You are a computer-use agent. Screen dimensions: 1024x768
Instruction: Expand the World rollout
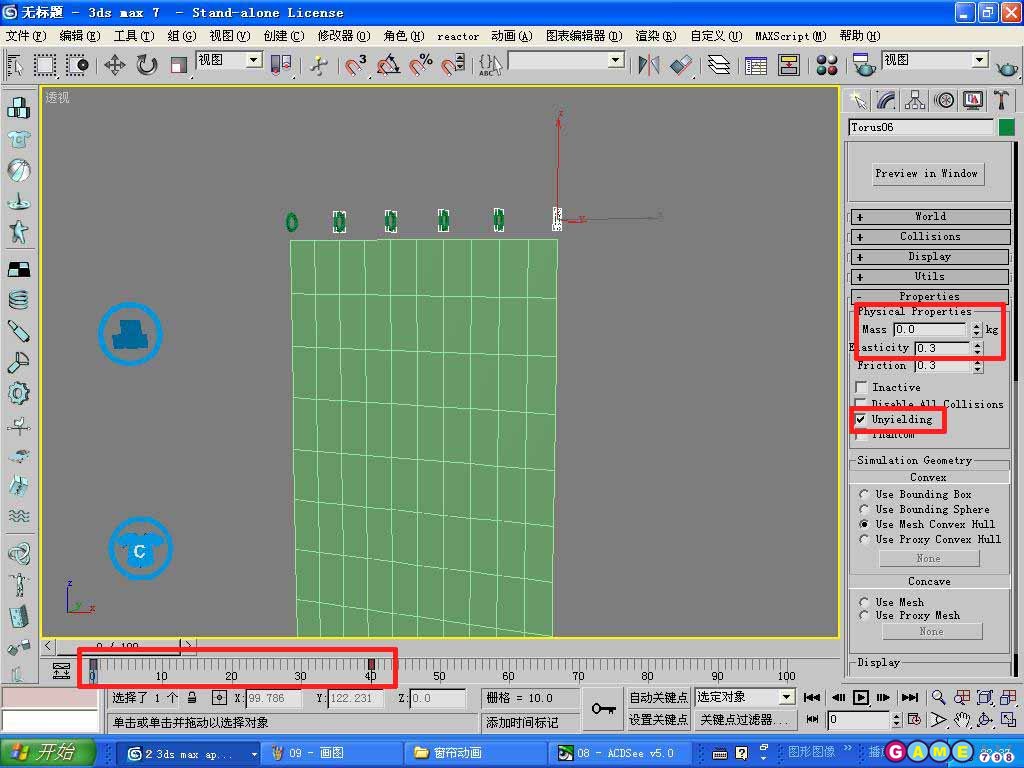click(930, 217)
